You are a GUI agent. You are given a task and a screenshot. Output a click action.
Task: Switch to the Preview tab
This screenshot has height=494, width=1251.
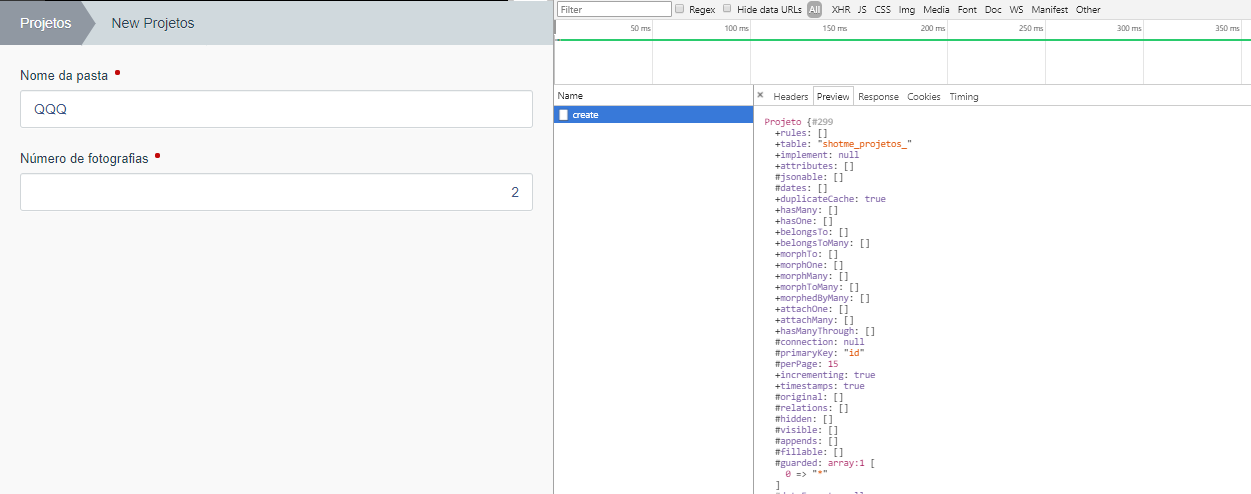[833, 97]
